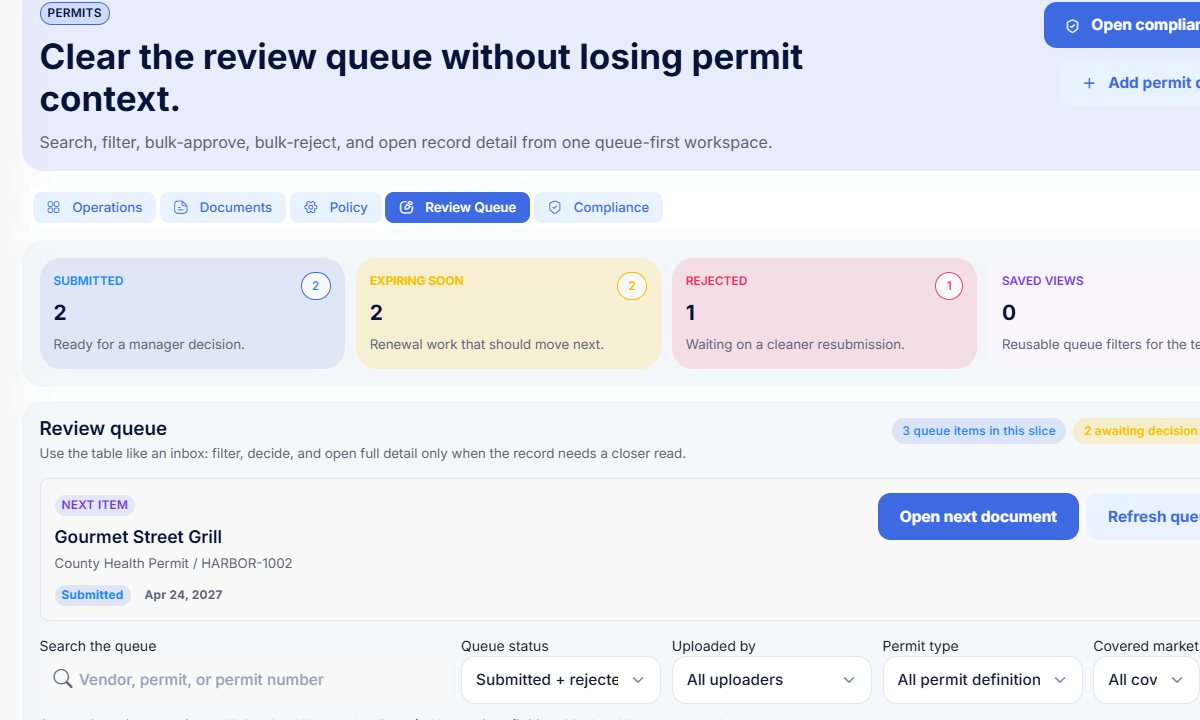Viewport: 1200px width, 720px height.
Task: Expand the Uploaded by dropdown
Action: pos(771,680)
